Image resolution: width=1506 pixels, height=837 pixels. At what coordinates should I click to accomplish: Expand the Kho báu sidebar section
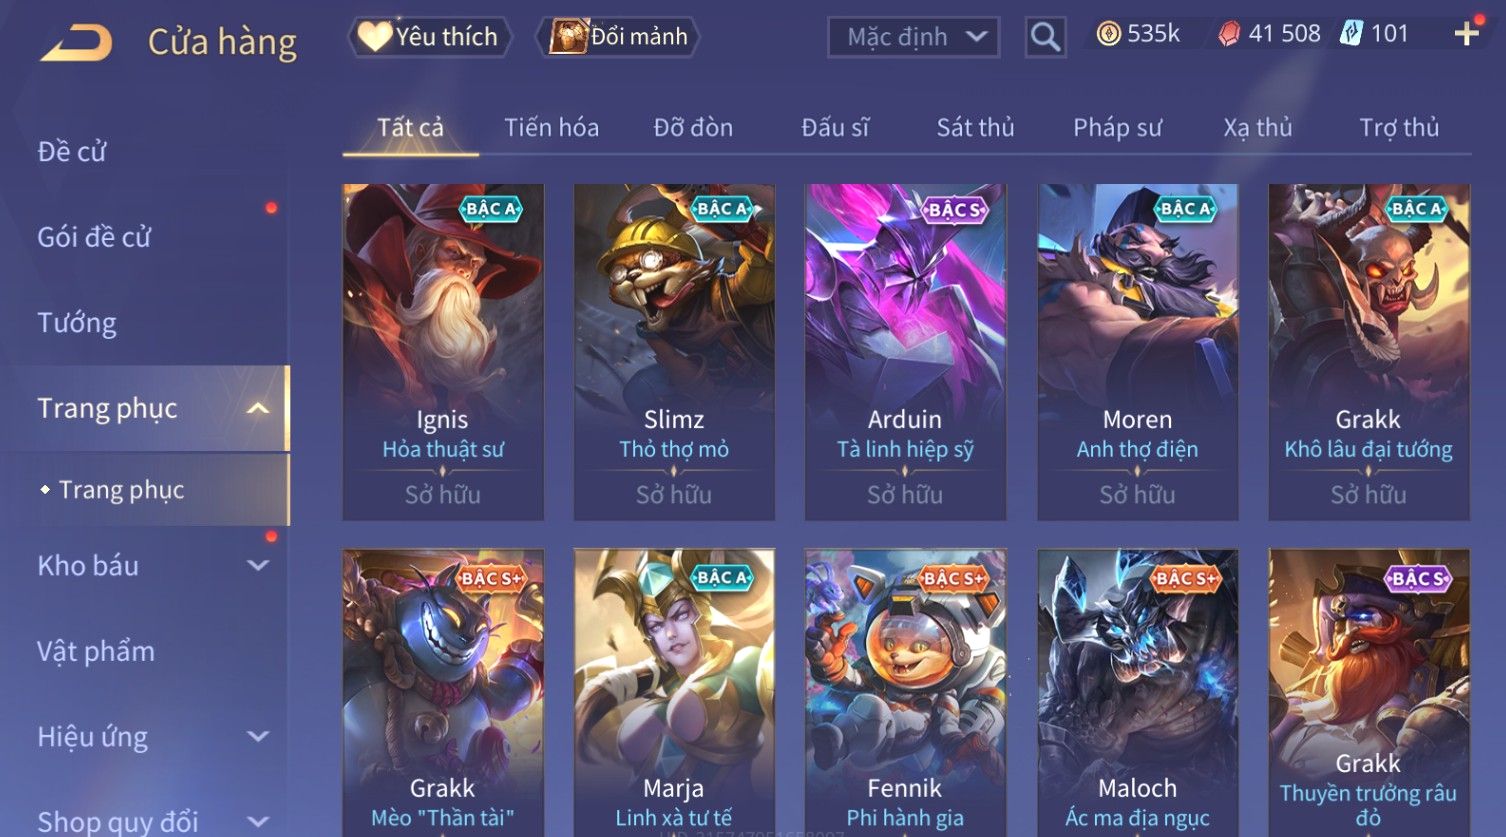coord(258,566)
